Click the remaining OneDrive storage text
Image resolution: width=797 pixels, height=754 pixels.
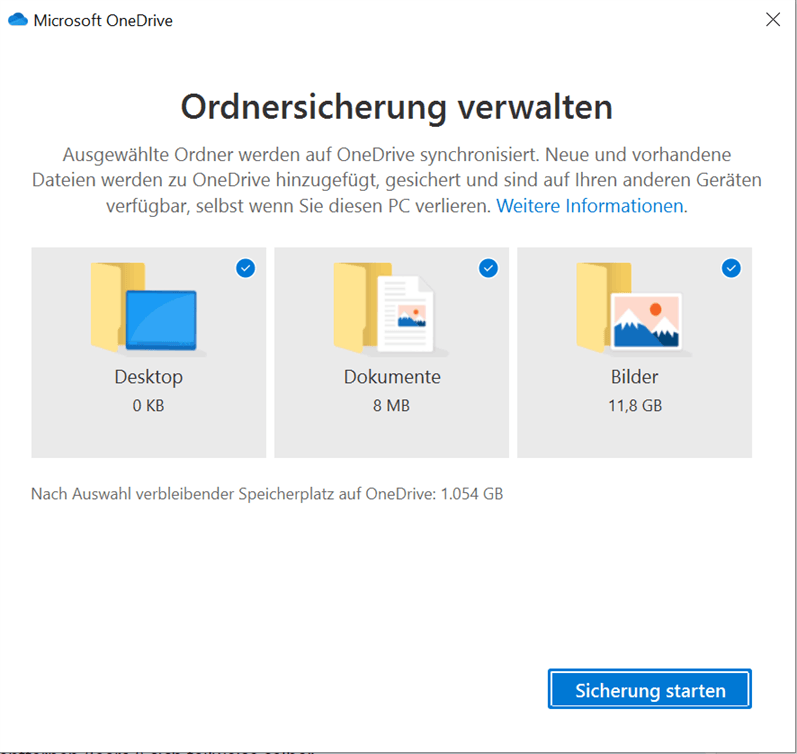click(x=267, y=494)
